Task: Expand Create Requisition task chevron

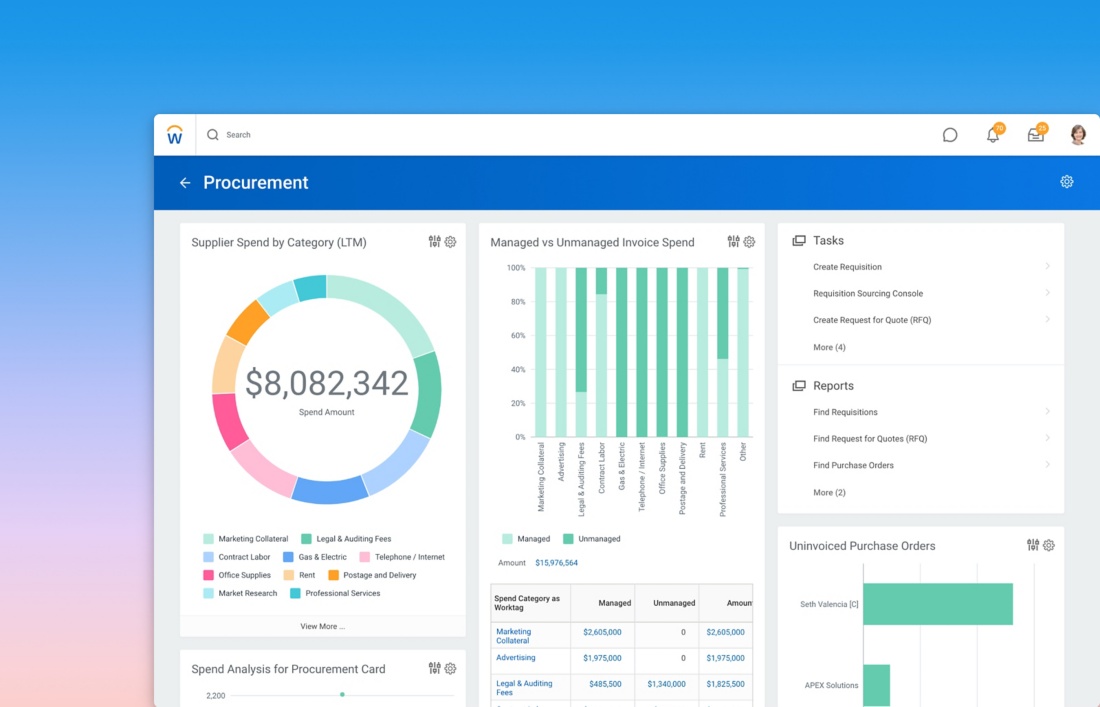Action: point(1047,266)
